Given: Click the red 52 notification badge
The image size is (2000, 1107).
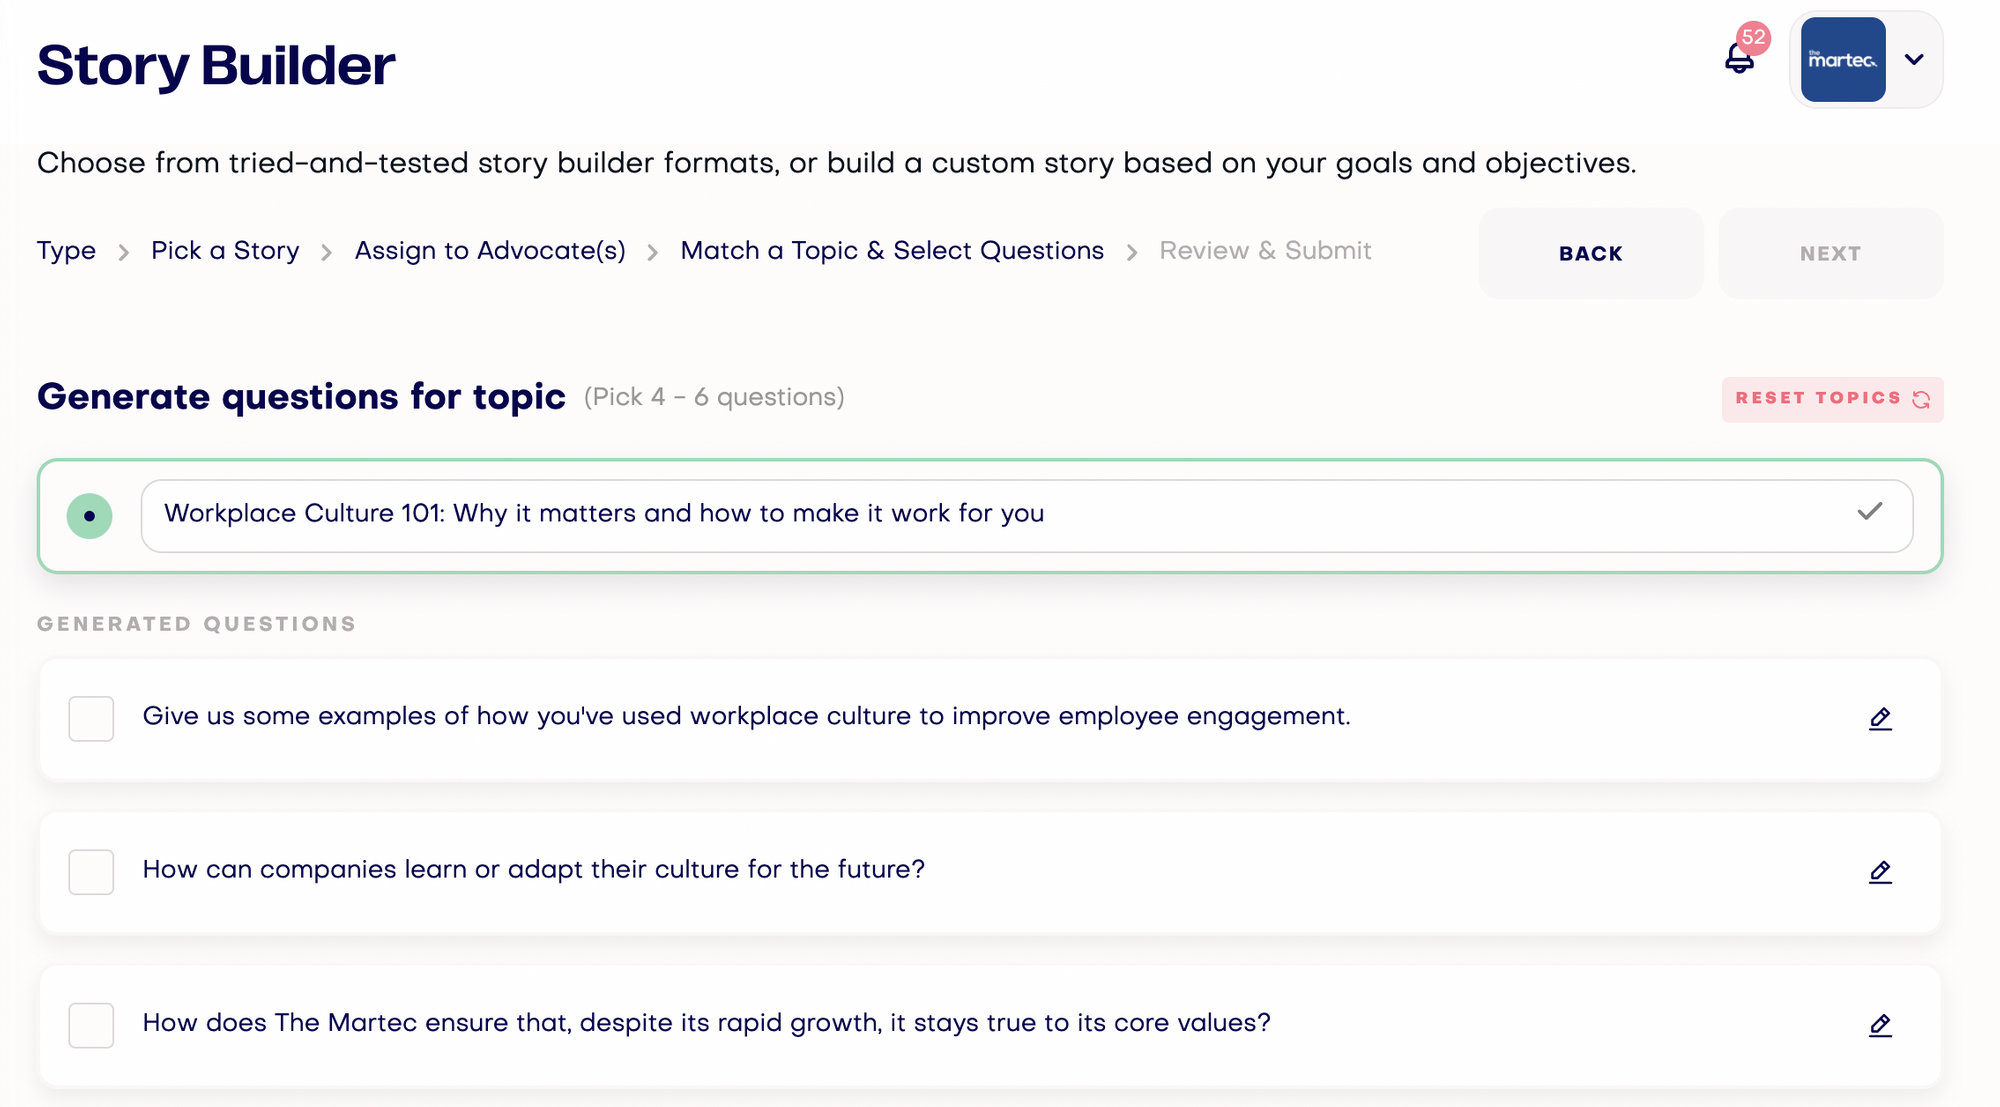Looking at the screenshot, I should point(1754,38).
